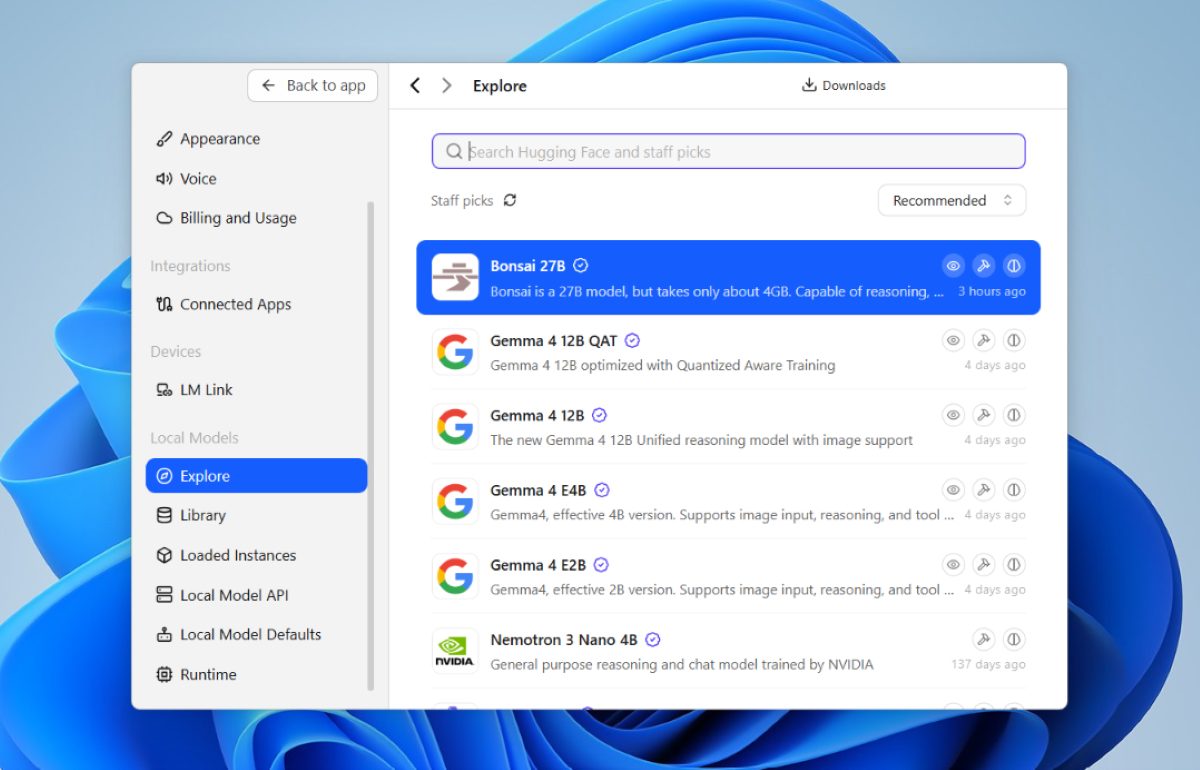Open Appearance settings
Image resolution: width=1200 pixels, height=770 pixels.
click(x=208, y=139)
